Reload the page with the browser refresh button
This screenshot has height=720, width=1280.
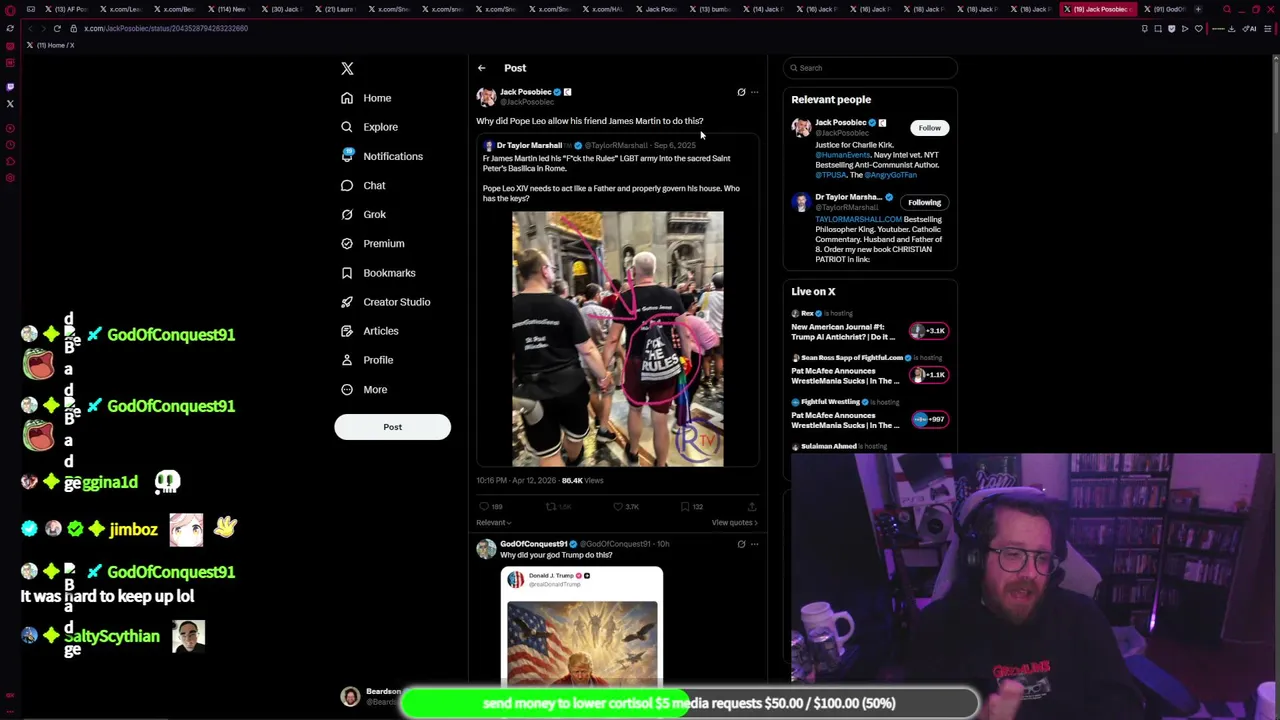point(57,28)
